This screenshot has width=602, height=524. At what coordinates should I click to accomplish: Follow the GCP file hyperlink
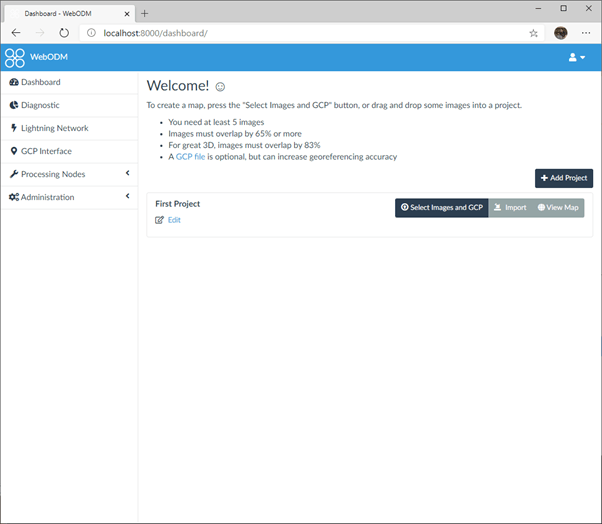(190, 157)
